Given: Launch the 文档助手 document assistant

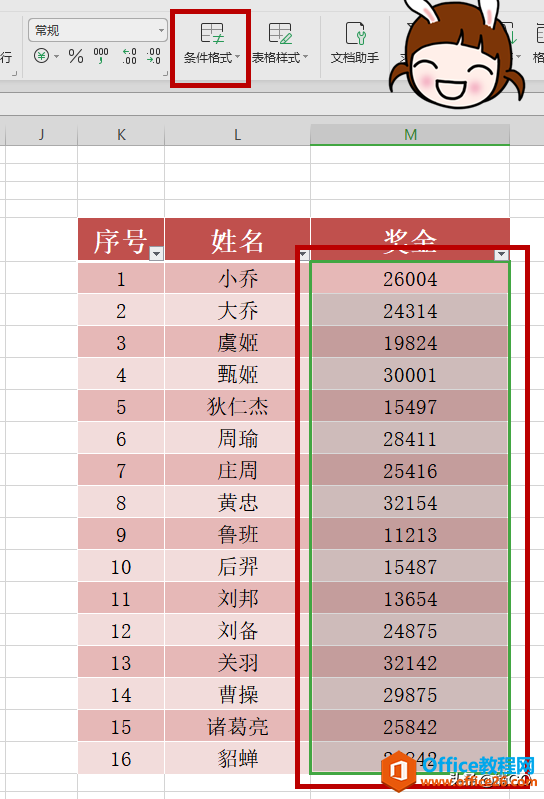Looking at the screenshot, I should click(x=355, y=44).
